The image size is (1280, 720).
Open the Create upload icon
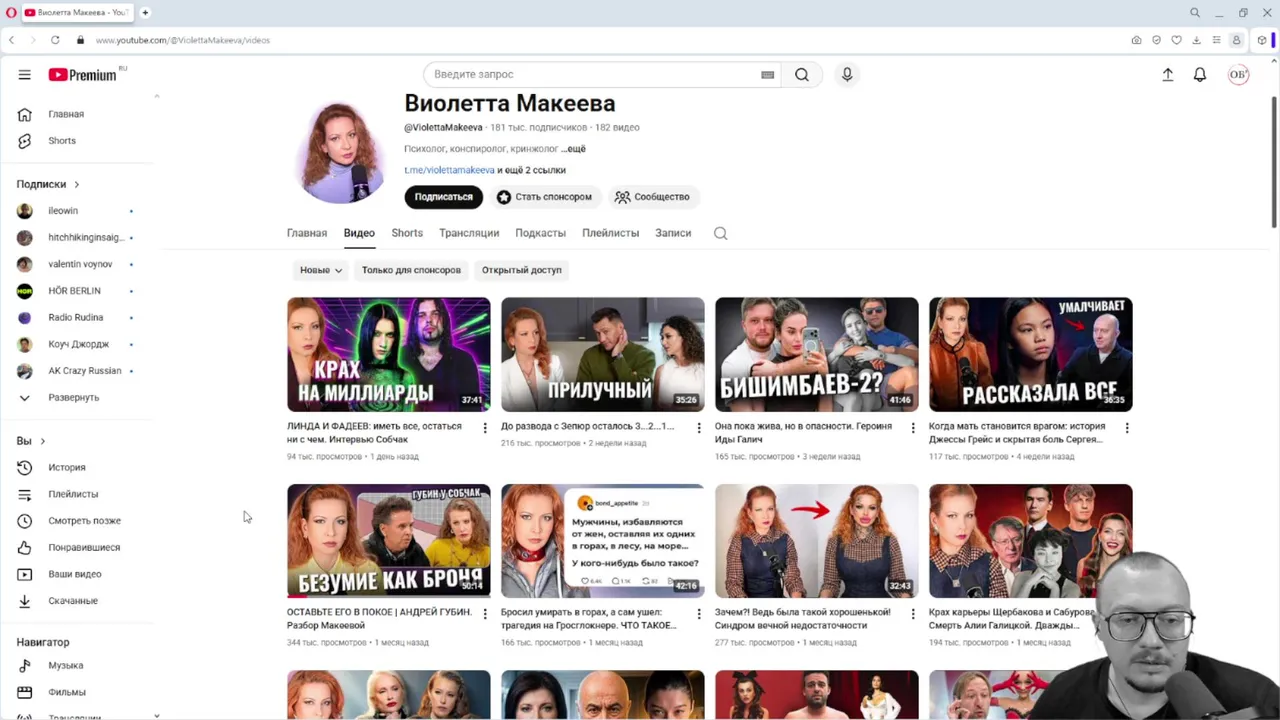pos(1167,74)
